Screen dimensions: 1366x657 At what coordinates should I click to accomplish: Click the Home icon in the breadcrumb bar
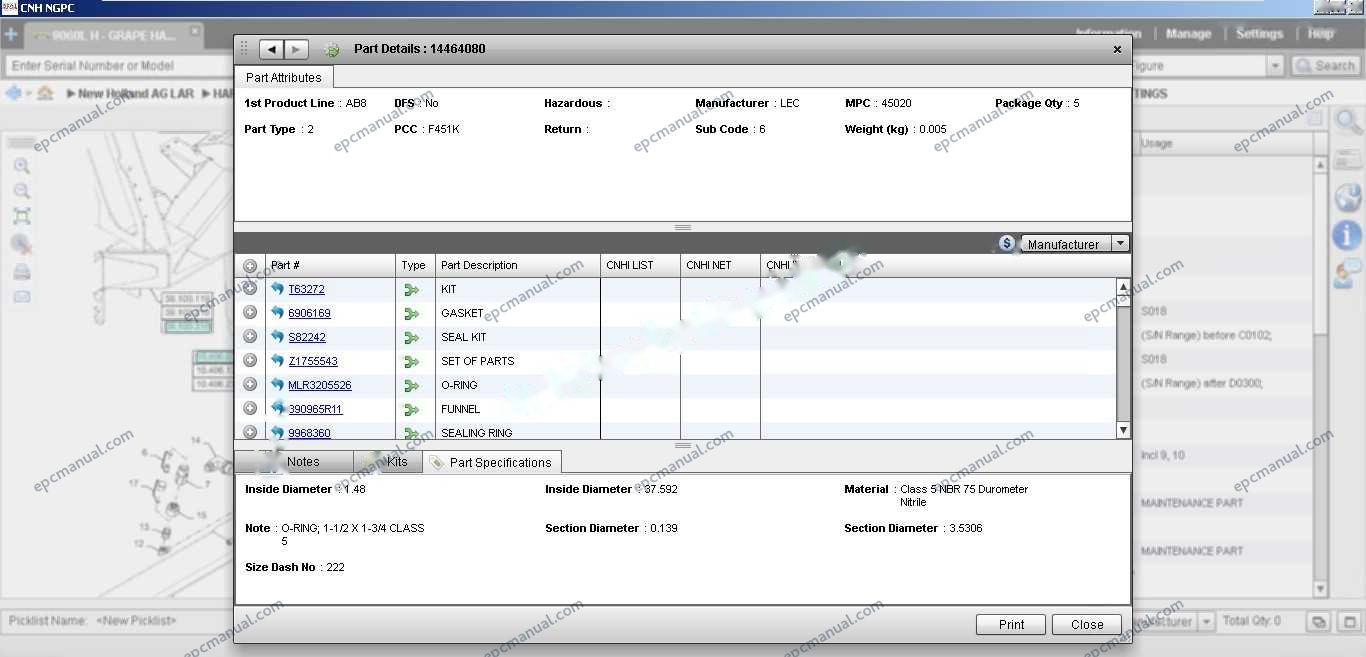pyautogui.click(x=44, y=93)
